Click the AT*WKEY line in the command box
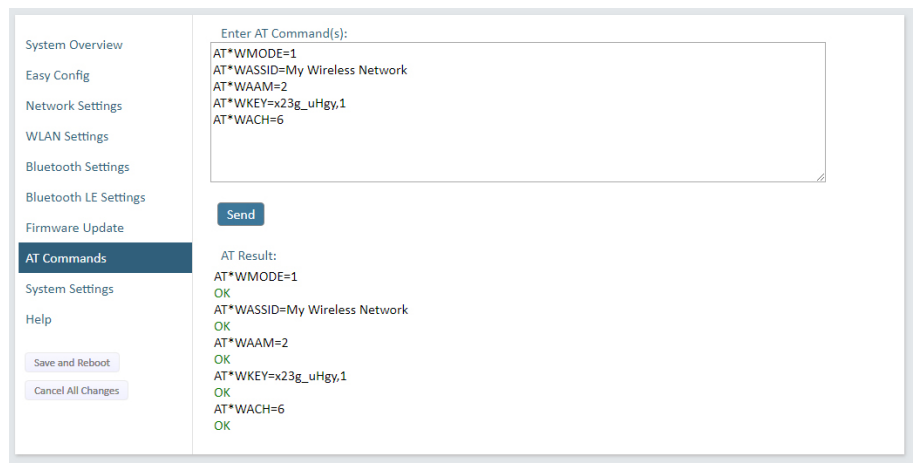This screenshot has width=921, height=471. pos(283,103)
